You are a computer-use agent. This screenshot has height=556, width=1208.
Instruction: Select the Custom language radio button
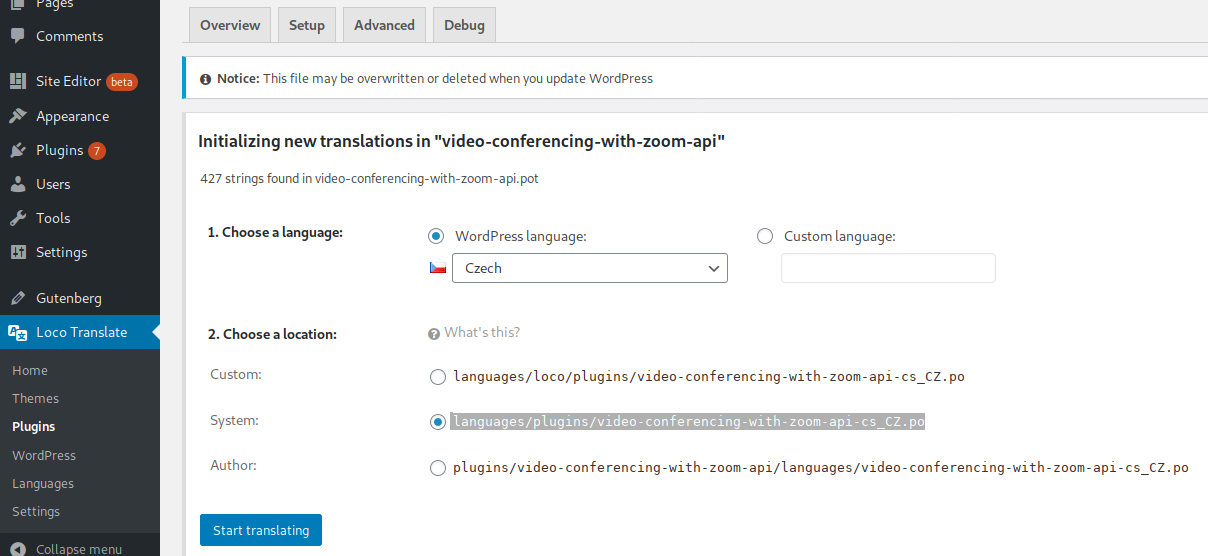pos(765,237)
